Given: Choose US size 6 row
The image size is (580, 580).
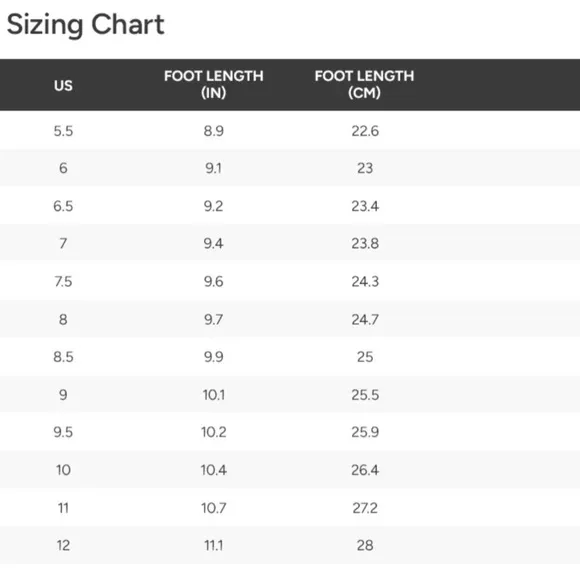Looking at the screenshot, I should pos(290,168).
